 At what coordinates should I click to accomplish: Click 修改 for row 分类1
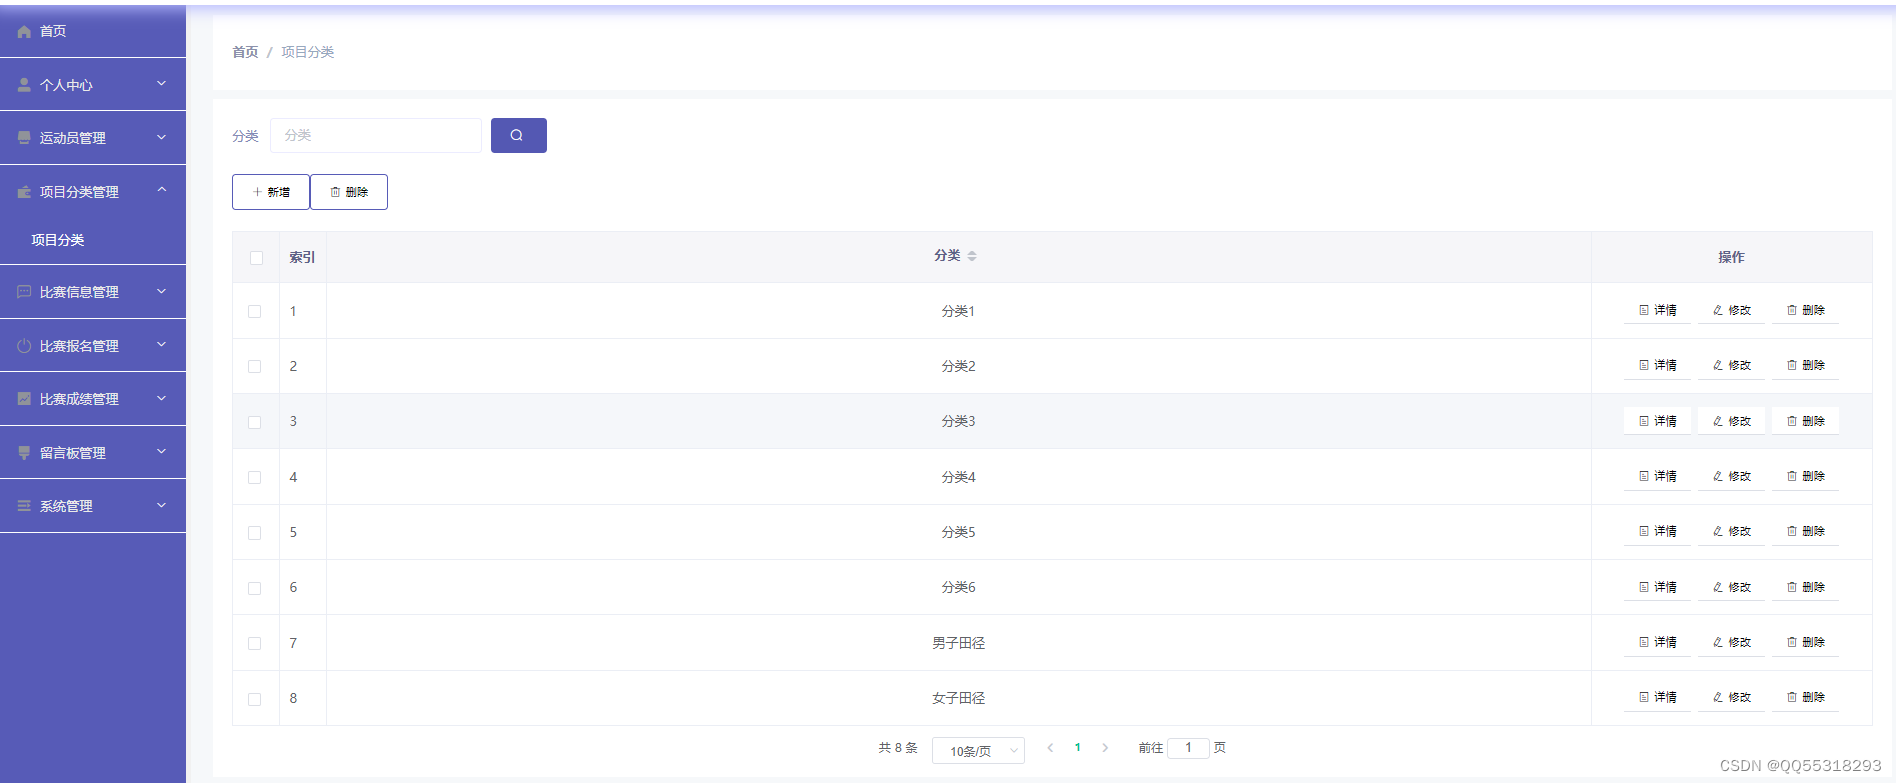click(x=1731, y=310)
